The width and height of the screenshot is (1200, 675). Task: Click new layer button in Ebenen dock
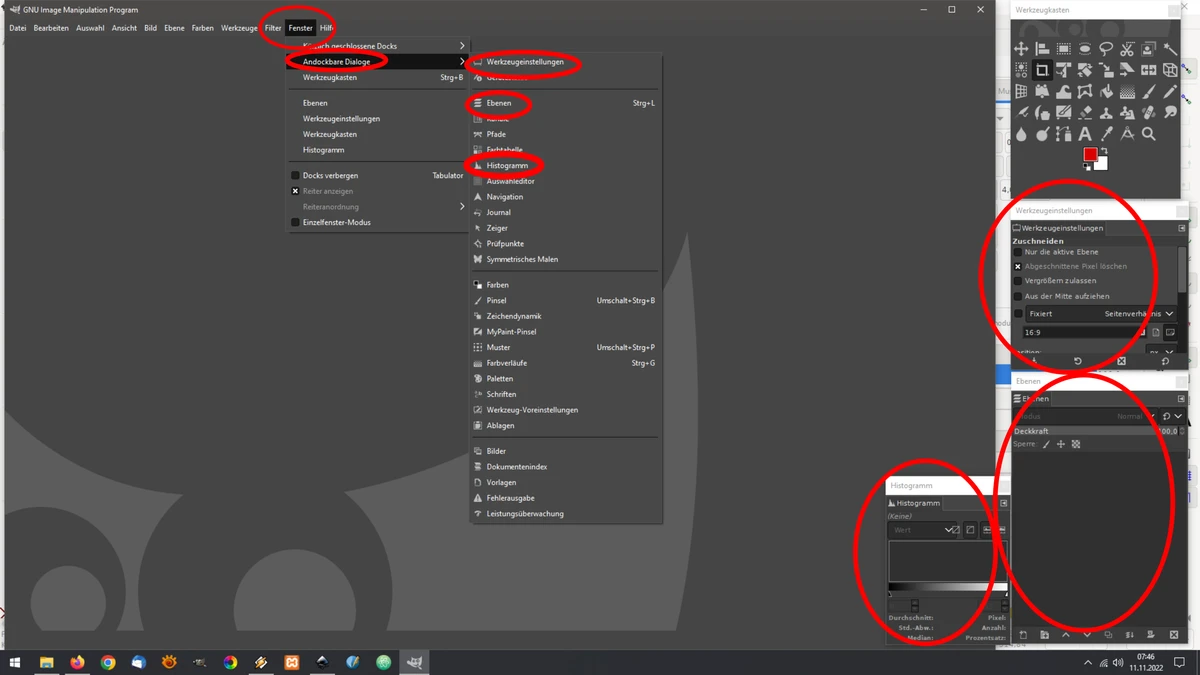pos(1023,635)
